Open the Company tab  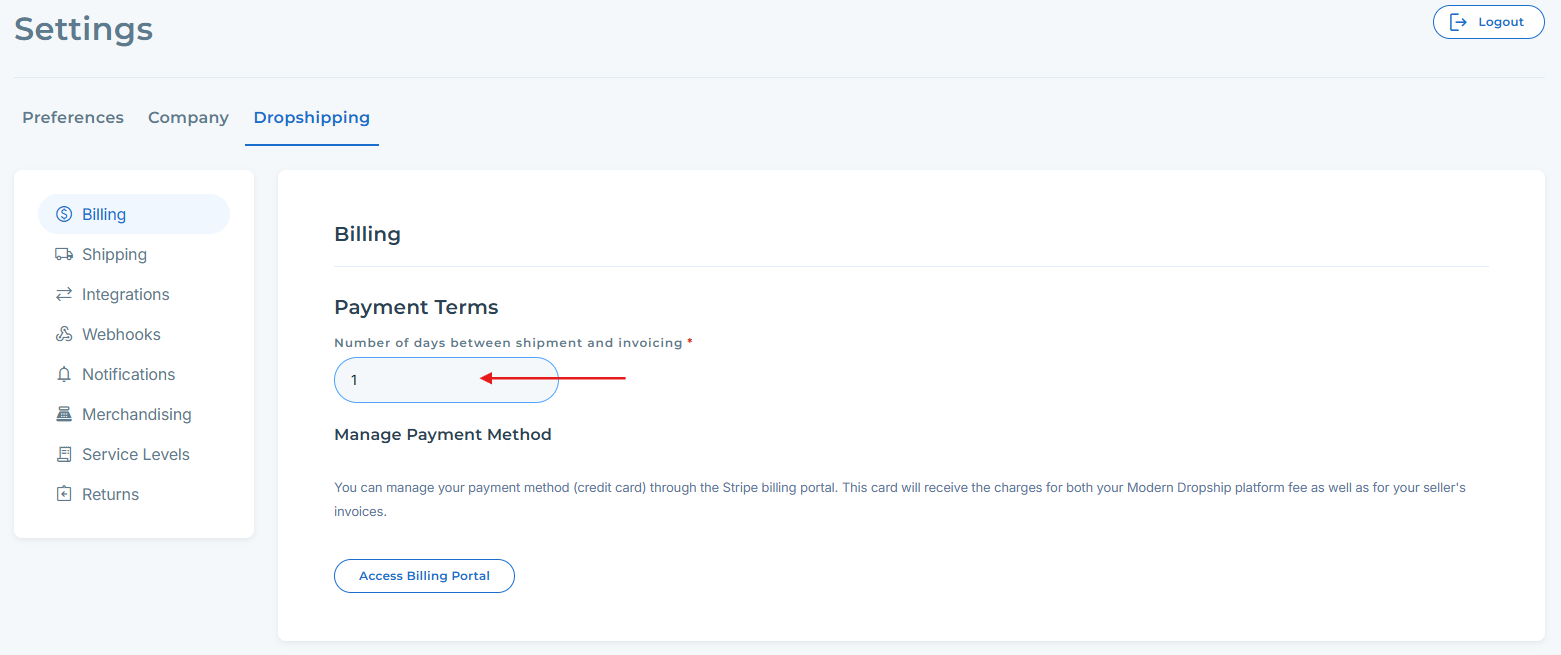(x=188, y=118)
